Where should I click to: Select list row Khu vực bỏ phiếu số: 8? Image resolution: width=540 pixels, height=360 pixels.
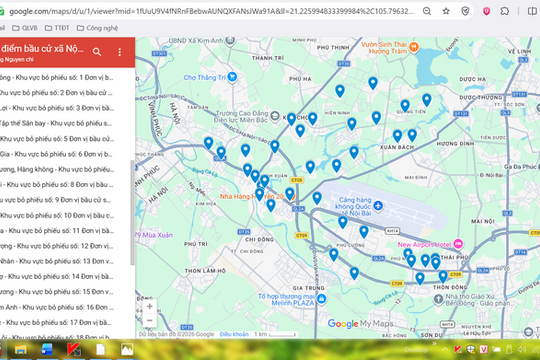65,185
